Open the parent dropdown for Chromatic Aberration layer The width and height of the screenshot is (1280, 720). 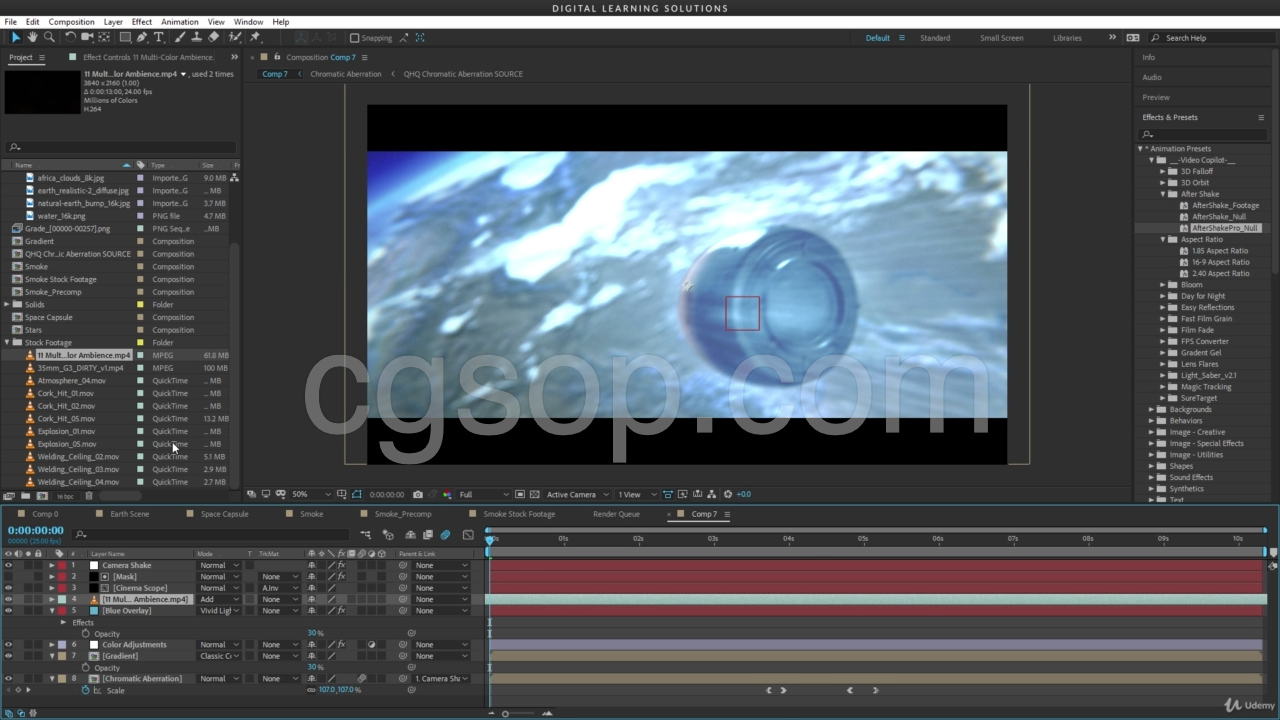[x=441, y=679]
